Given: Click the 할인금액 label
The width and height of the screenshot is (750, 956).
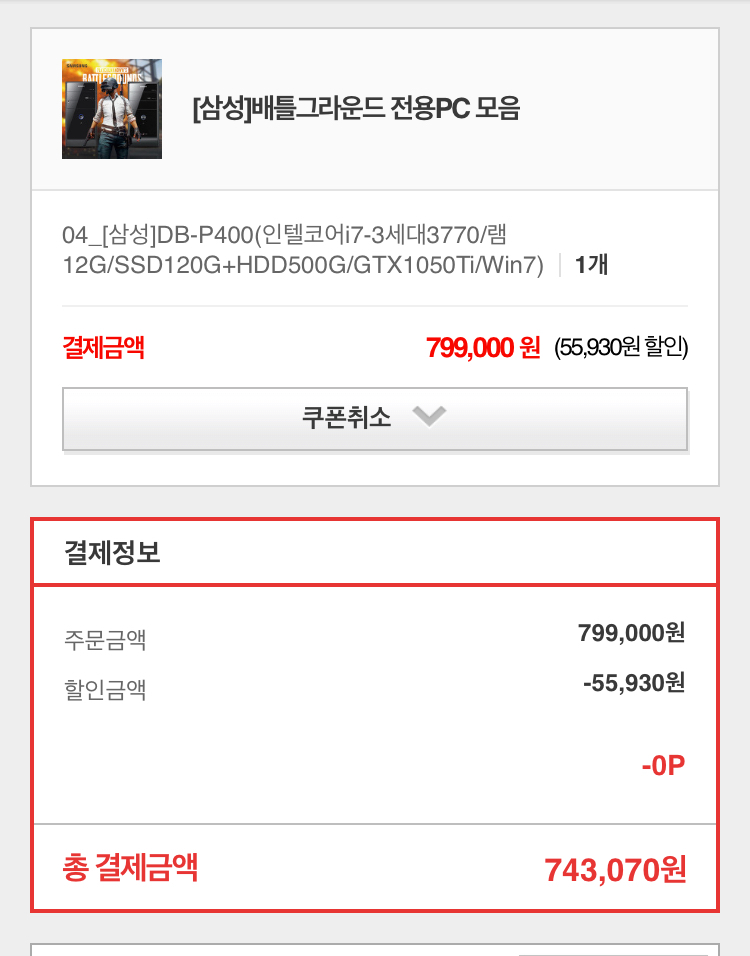Looking at the screenshot, I should (x=105, y=690).
